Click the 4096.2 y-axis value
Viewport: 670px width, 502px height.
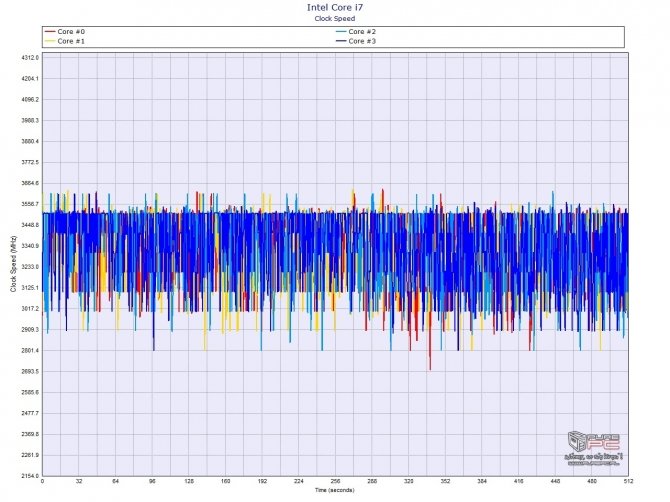coord(30,100)
